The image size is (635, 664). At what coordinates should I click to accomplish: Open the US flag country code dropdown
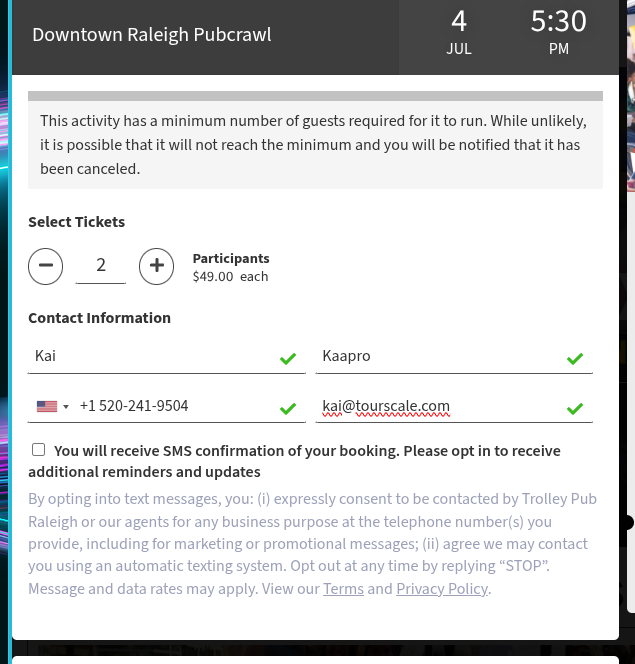coord(52,407)
